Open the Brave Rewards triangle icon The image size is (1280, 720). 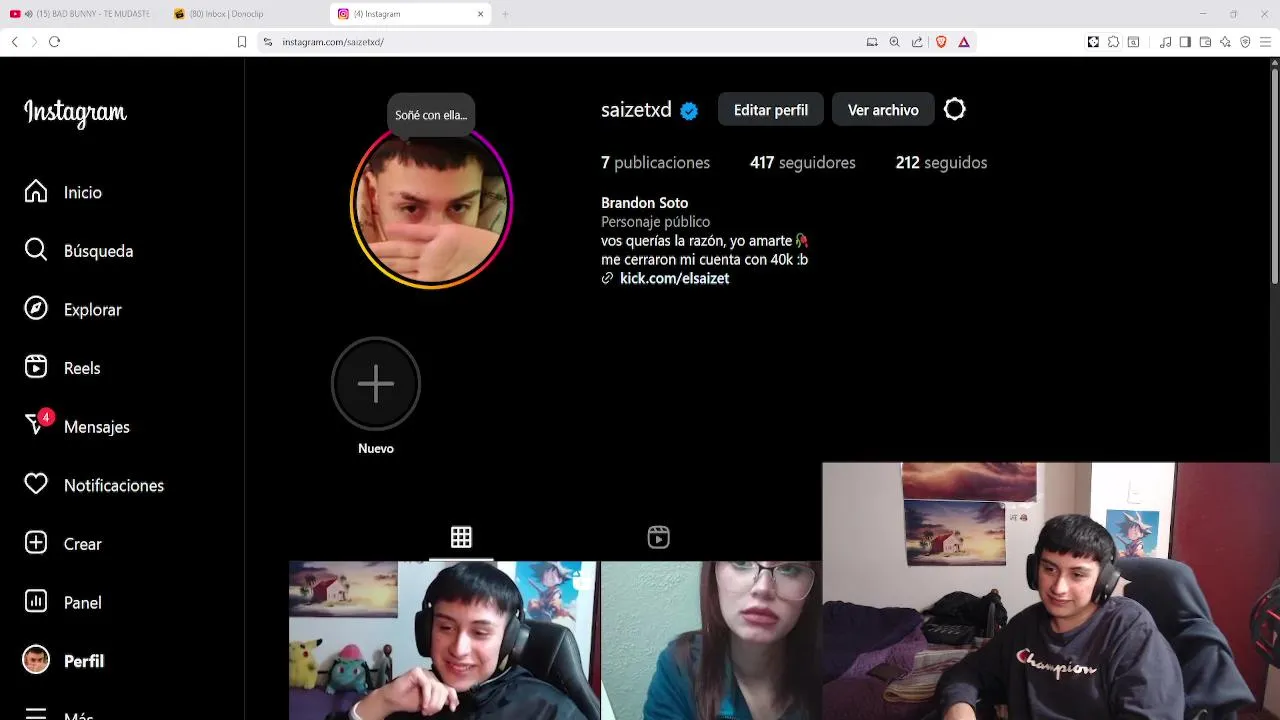[x=964, y=42]
